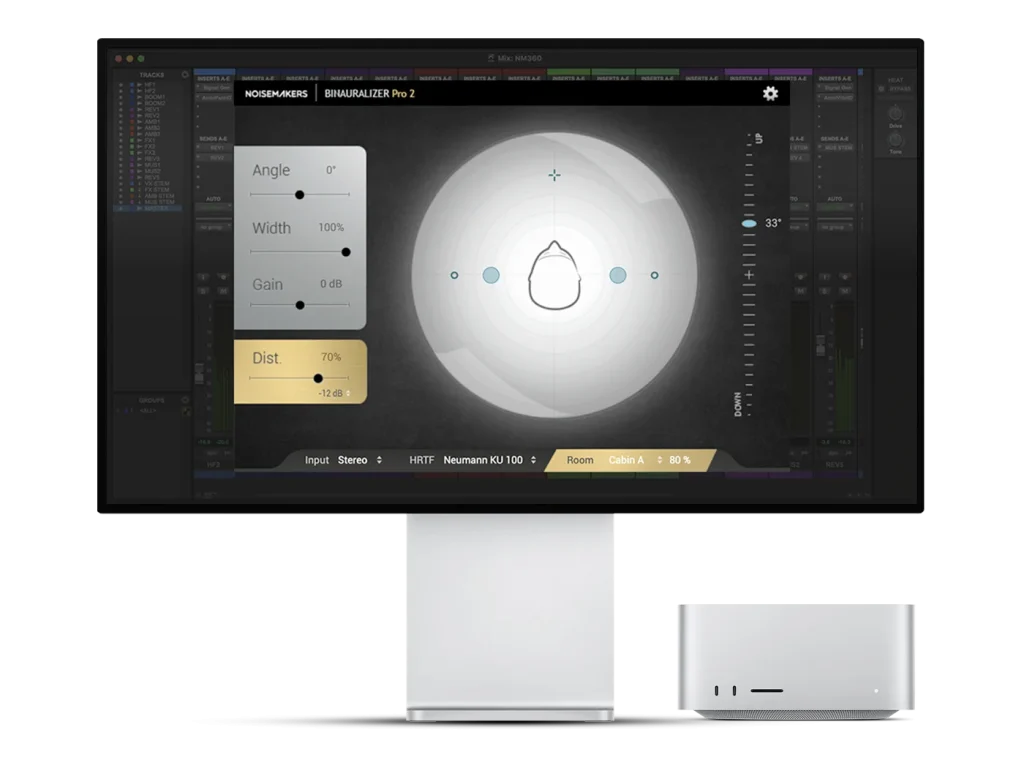The width and height of the screenshot is (1024, 768).
Task: Click the Drive knob on the Heat panel
Action: pyautogui.click(x=896, y=114)
